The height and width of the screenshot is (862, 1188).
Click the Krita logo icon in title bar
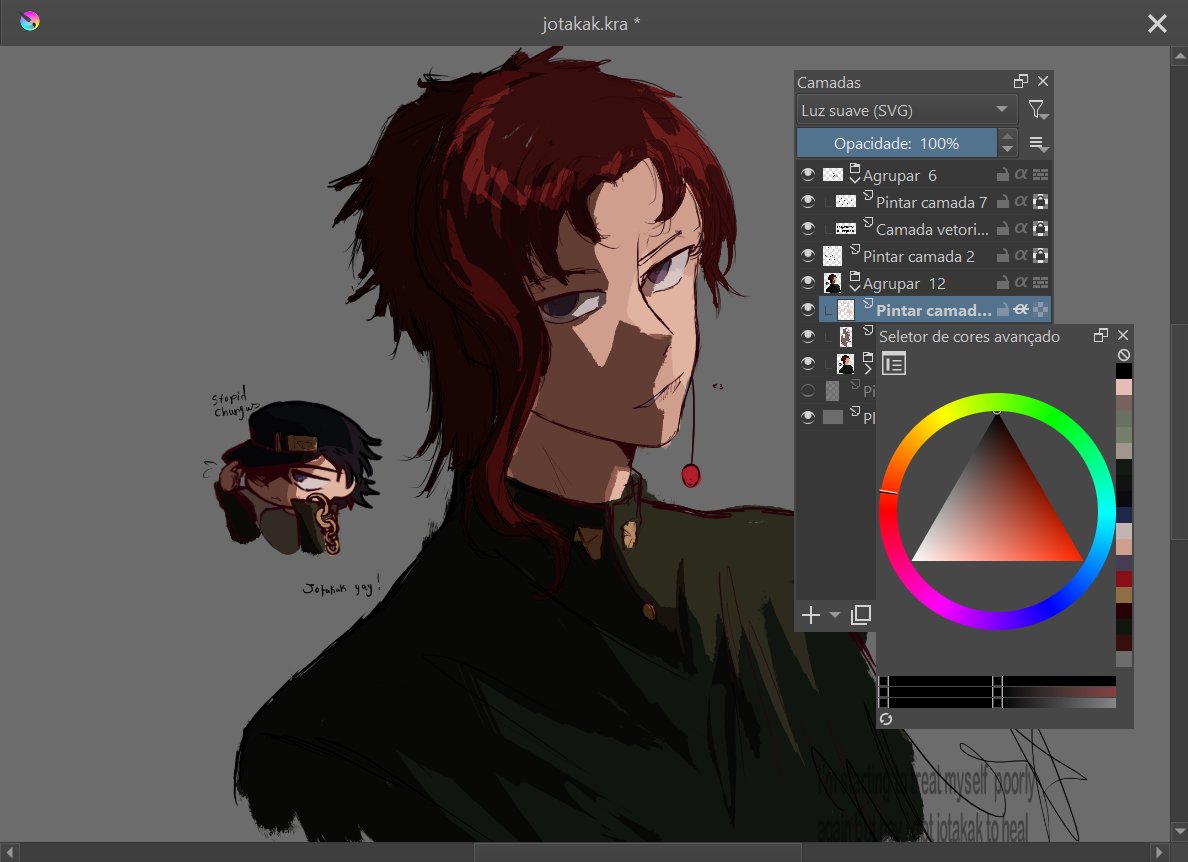[30, 21]
